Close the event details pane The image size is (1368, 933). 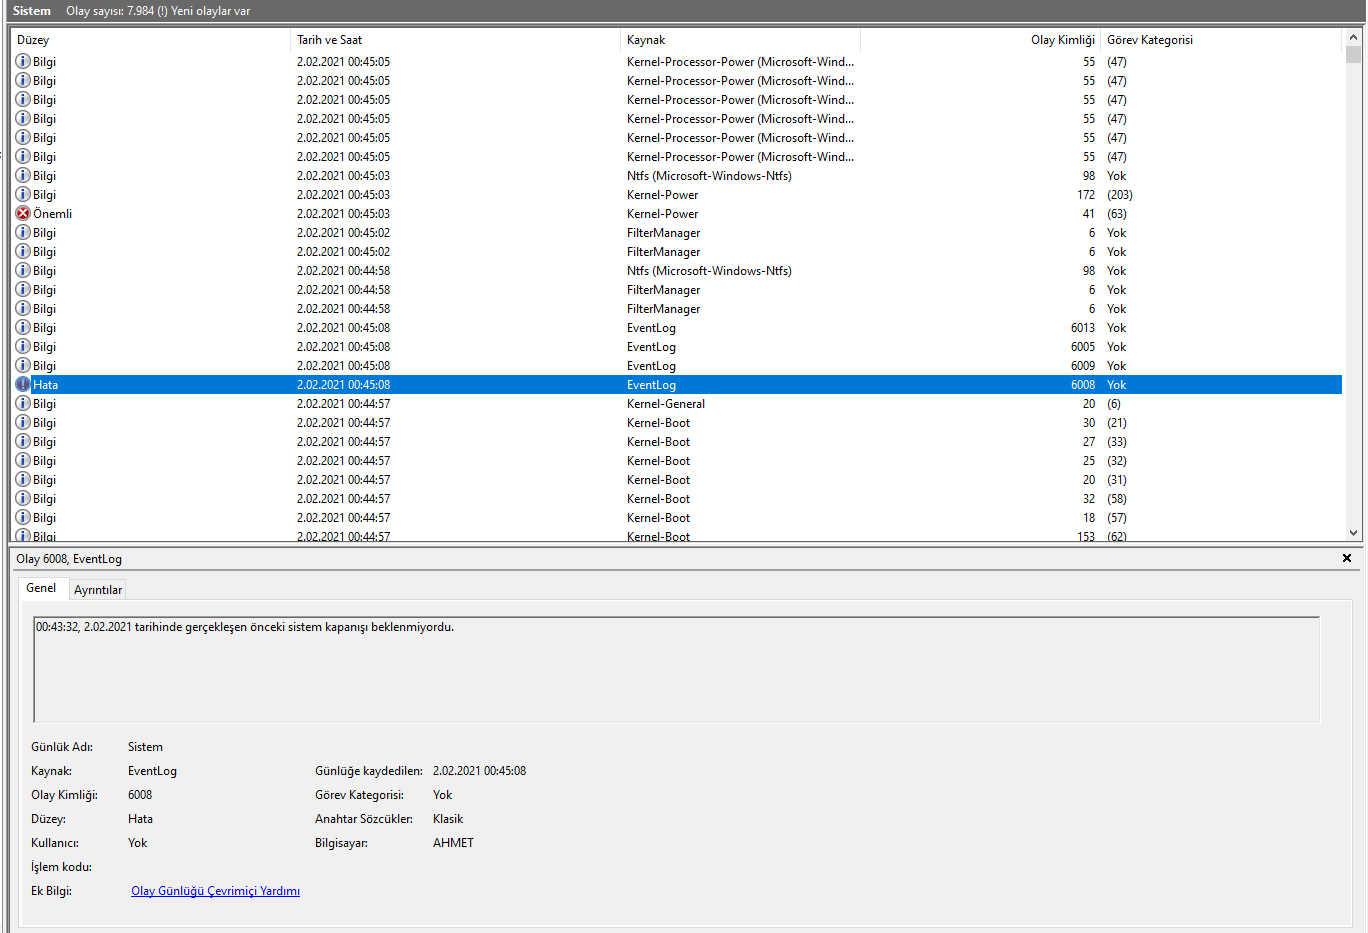(1346, 558)
